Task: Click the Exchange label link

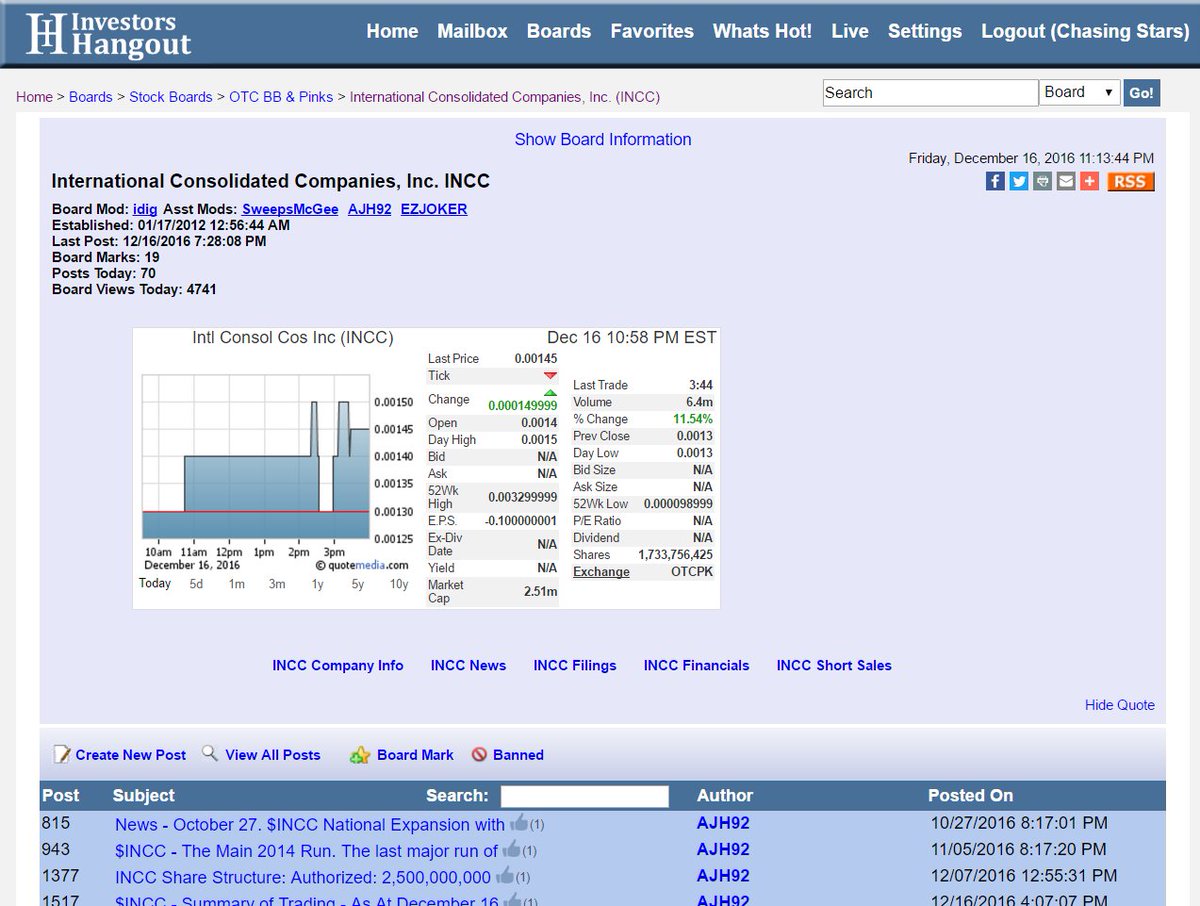Action: coord(601,572)
